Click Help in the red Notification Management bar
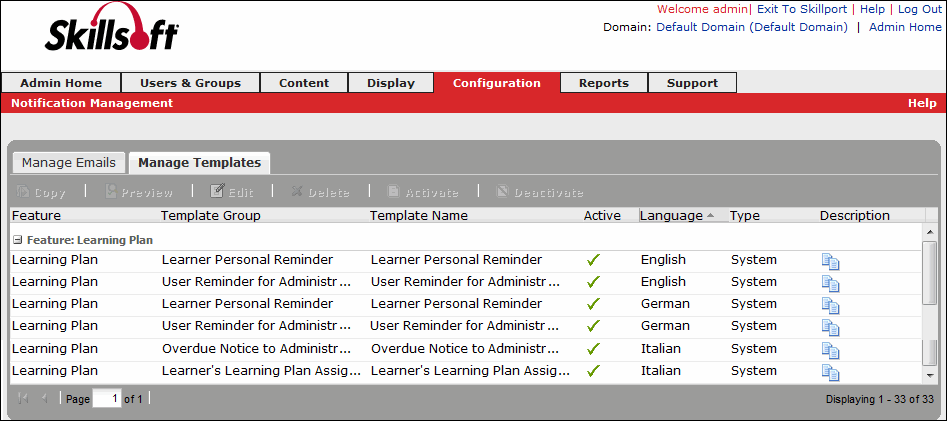947x421 pixels. 922,103
